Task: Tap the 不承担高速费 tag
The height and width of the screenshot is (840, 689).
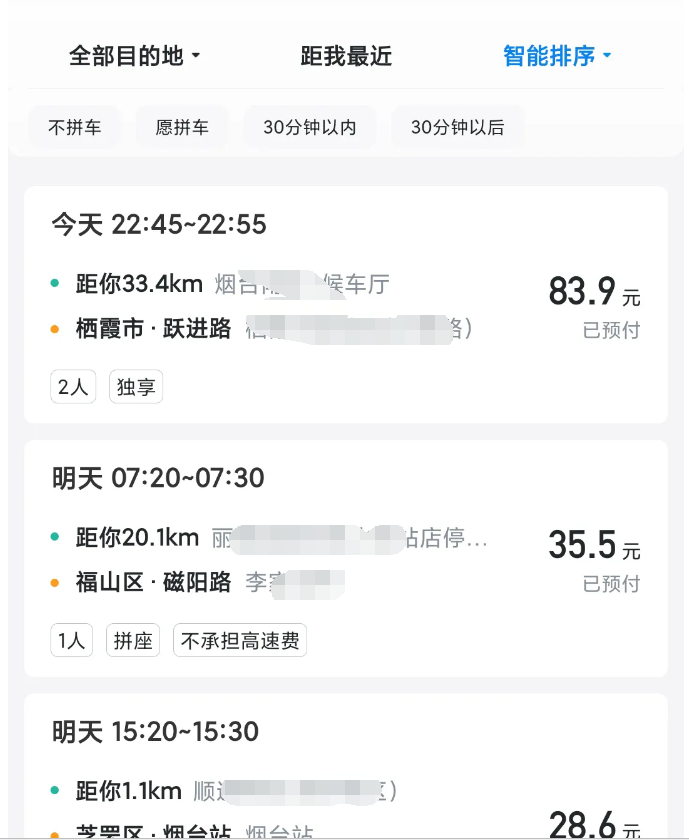Action: pos(240,641)
